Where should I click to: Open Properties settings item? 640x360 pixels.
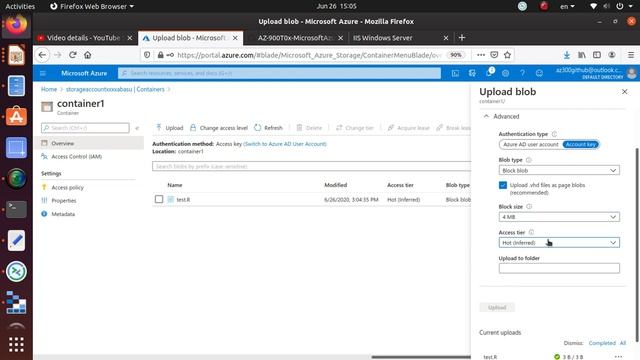click(x=64, y=200)
